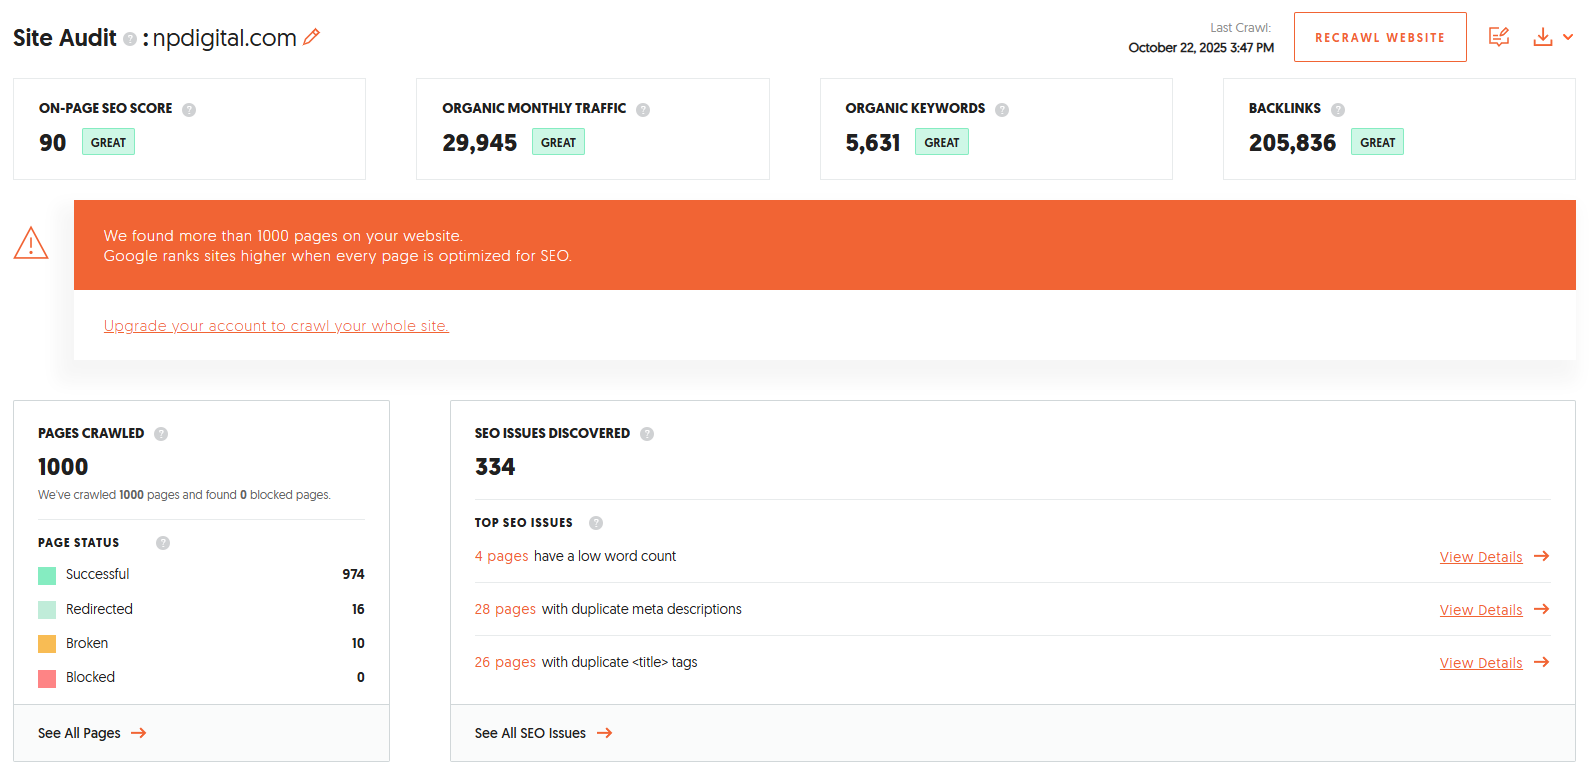Screen dimensions: 1592x770
Task: Click '4 pages' low word count text
Action: [501, 556]
